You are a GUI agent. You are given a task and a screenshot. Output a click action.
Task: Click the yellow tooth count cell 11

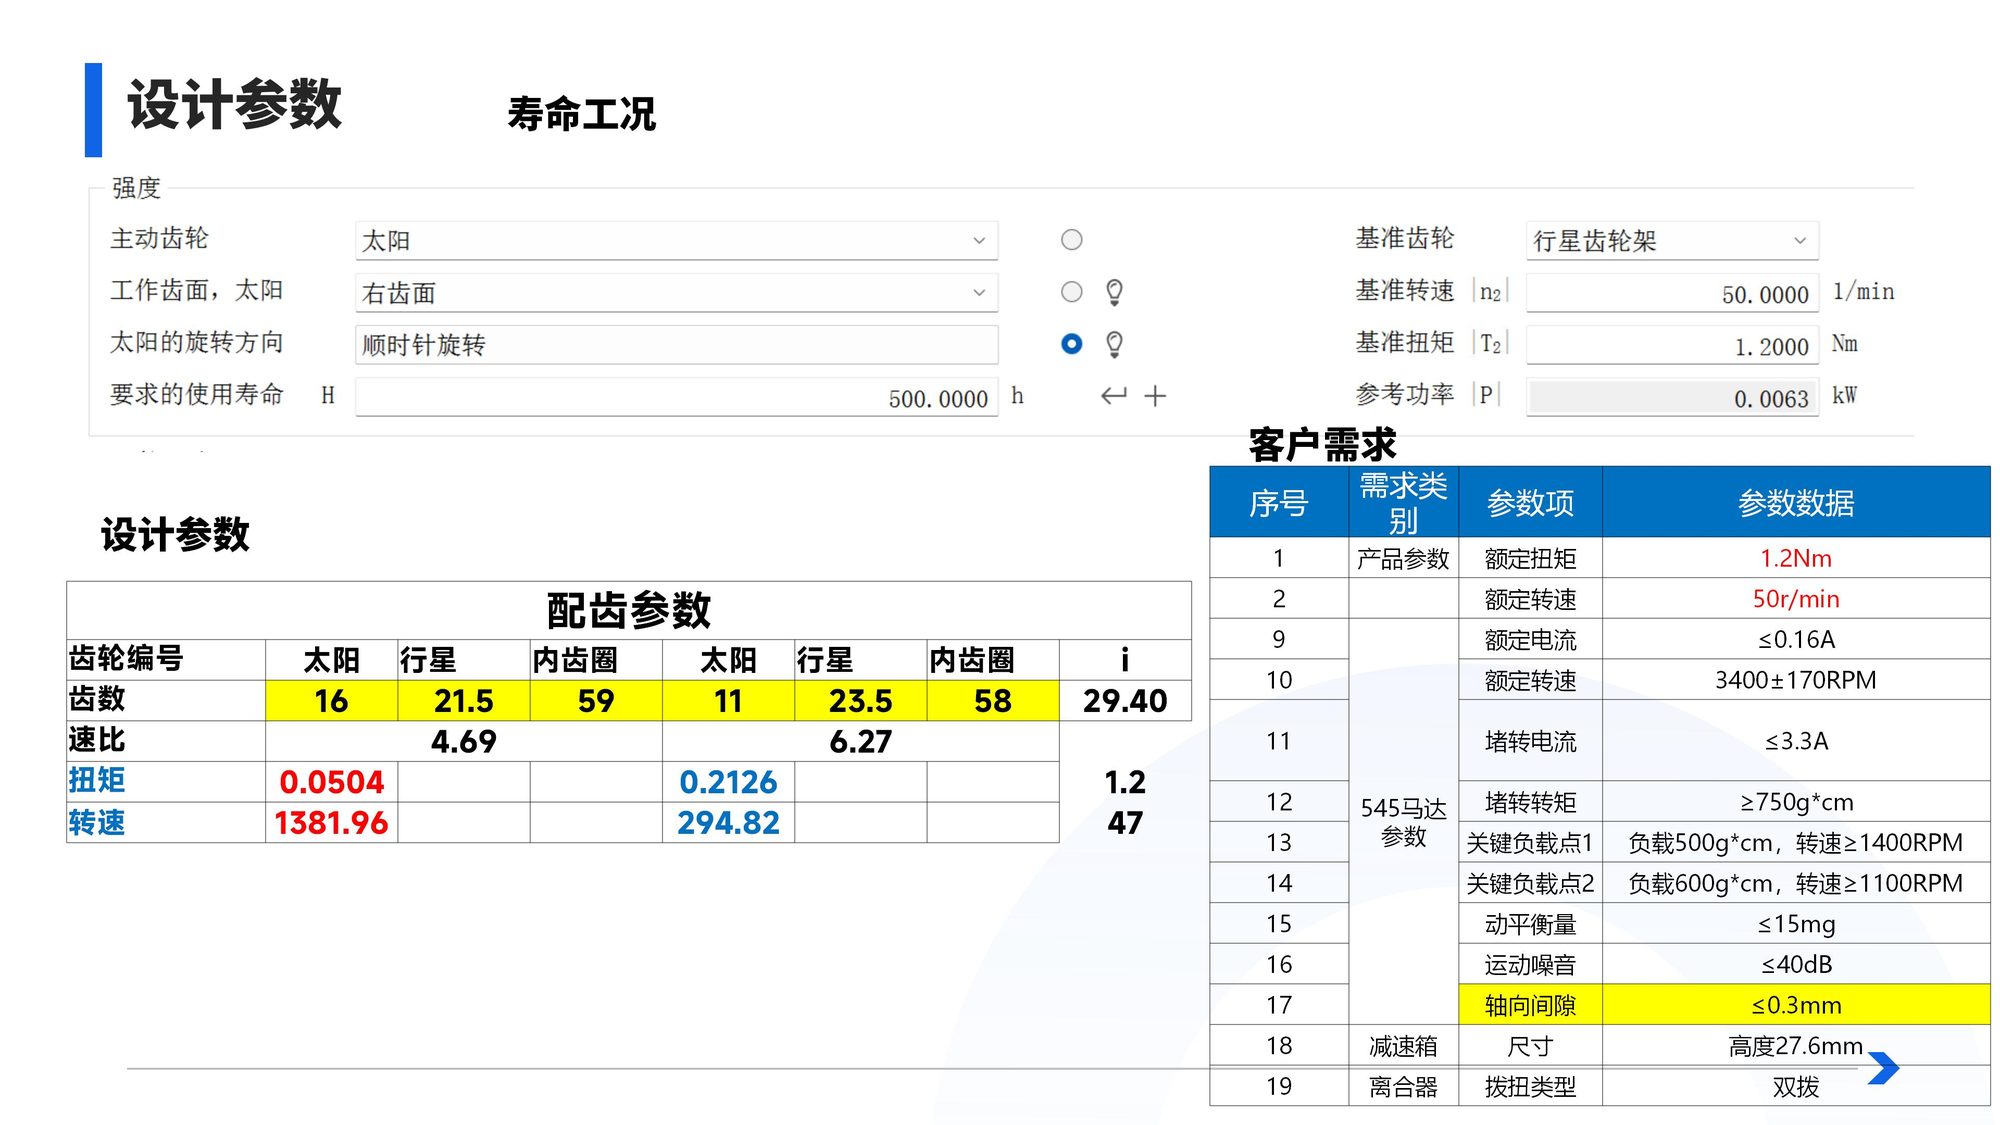(x=728, y=700)
